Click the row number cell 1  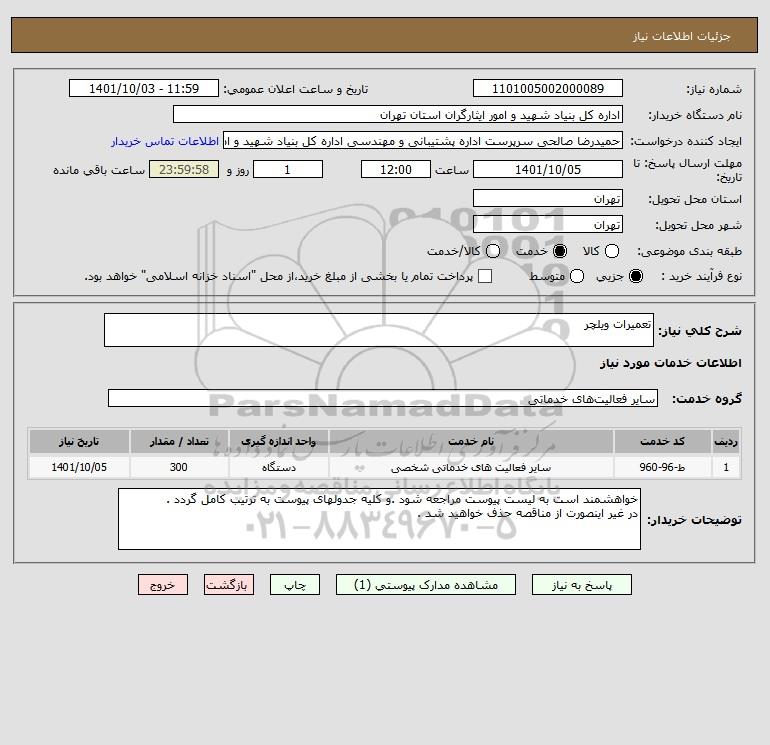pos(726,467)
